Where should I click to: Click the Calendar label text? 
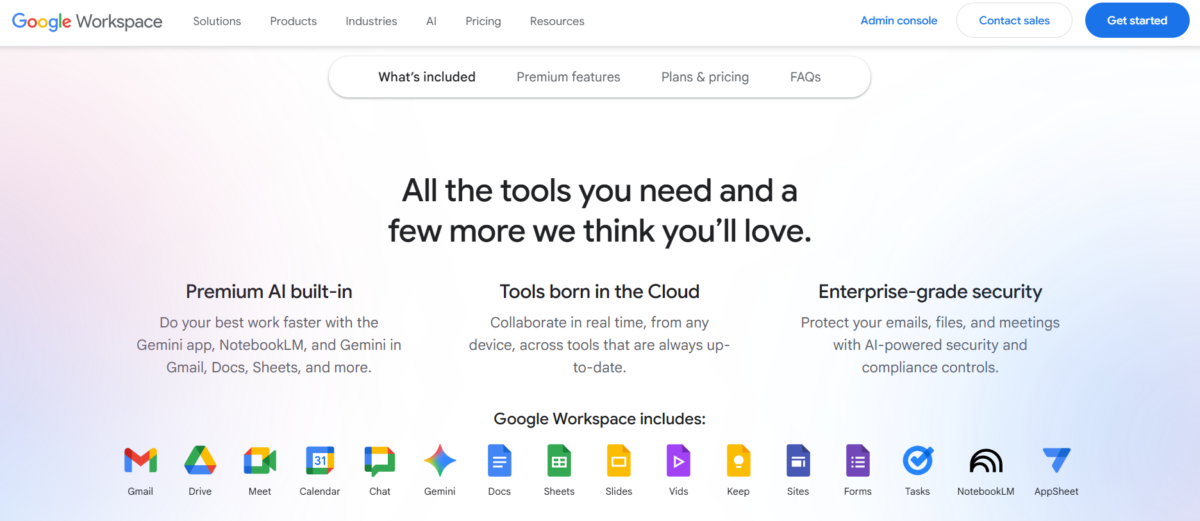[x=320, y=491]
